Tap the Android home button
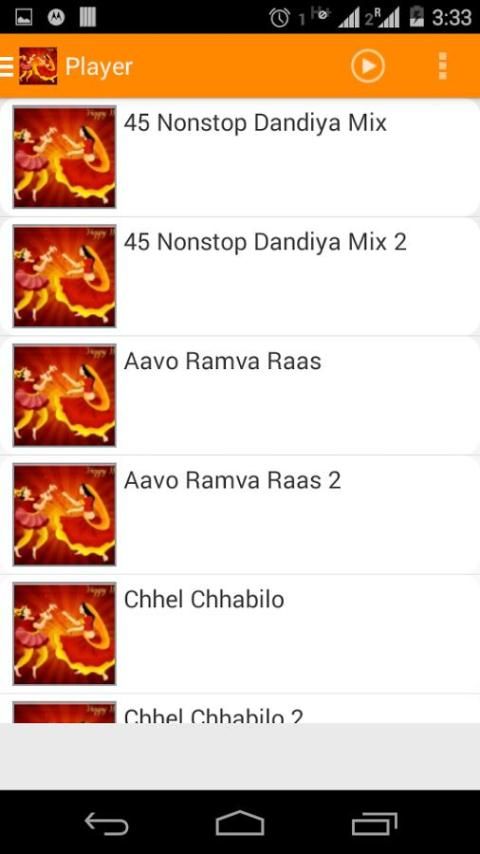Image resolution: width=480 pixels, height=854 pixels. tap(240, 823)
